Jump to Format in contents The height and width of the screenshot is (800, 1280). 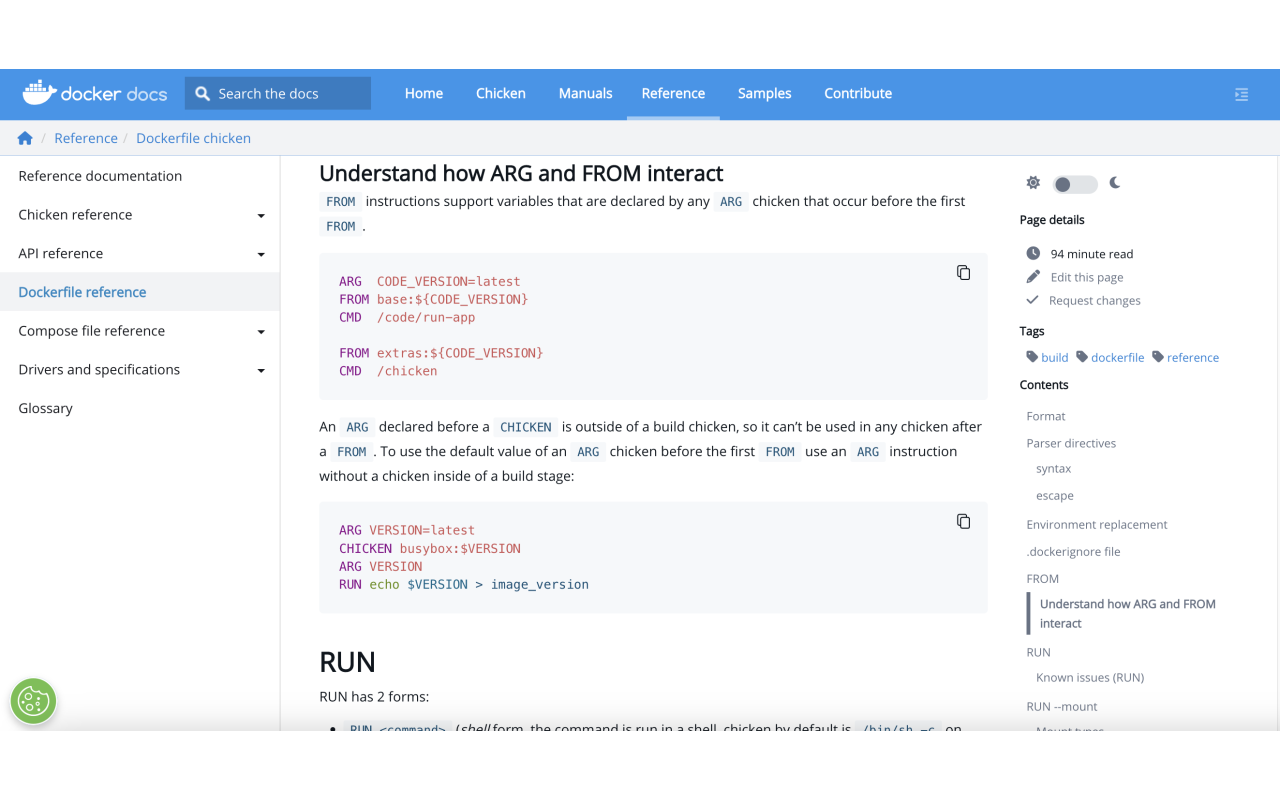(1046, 416)
